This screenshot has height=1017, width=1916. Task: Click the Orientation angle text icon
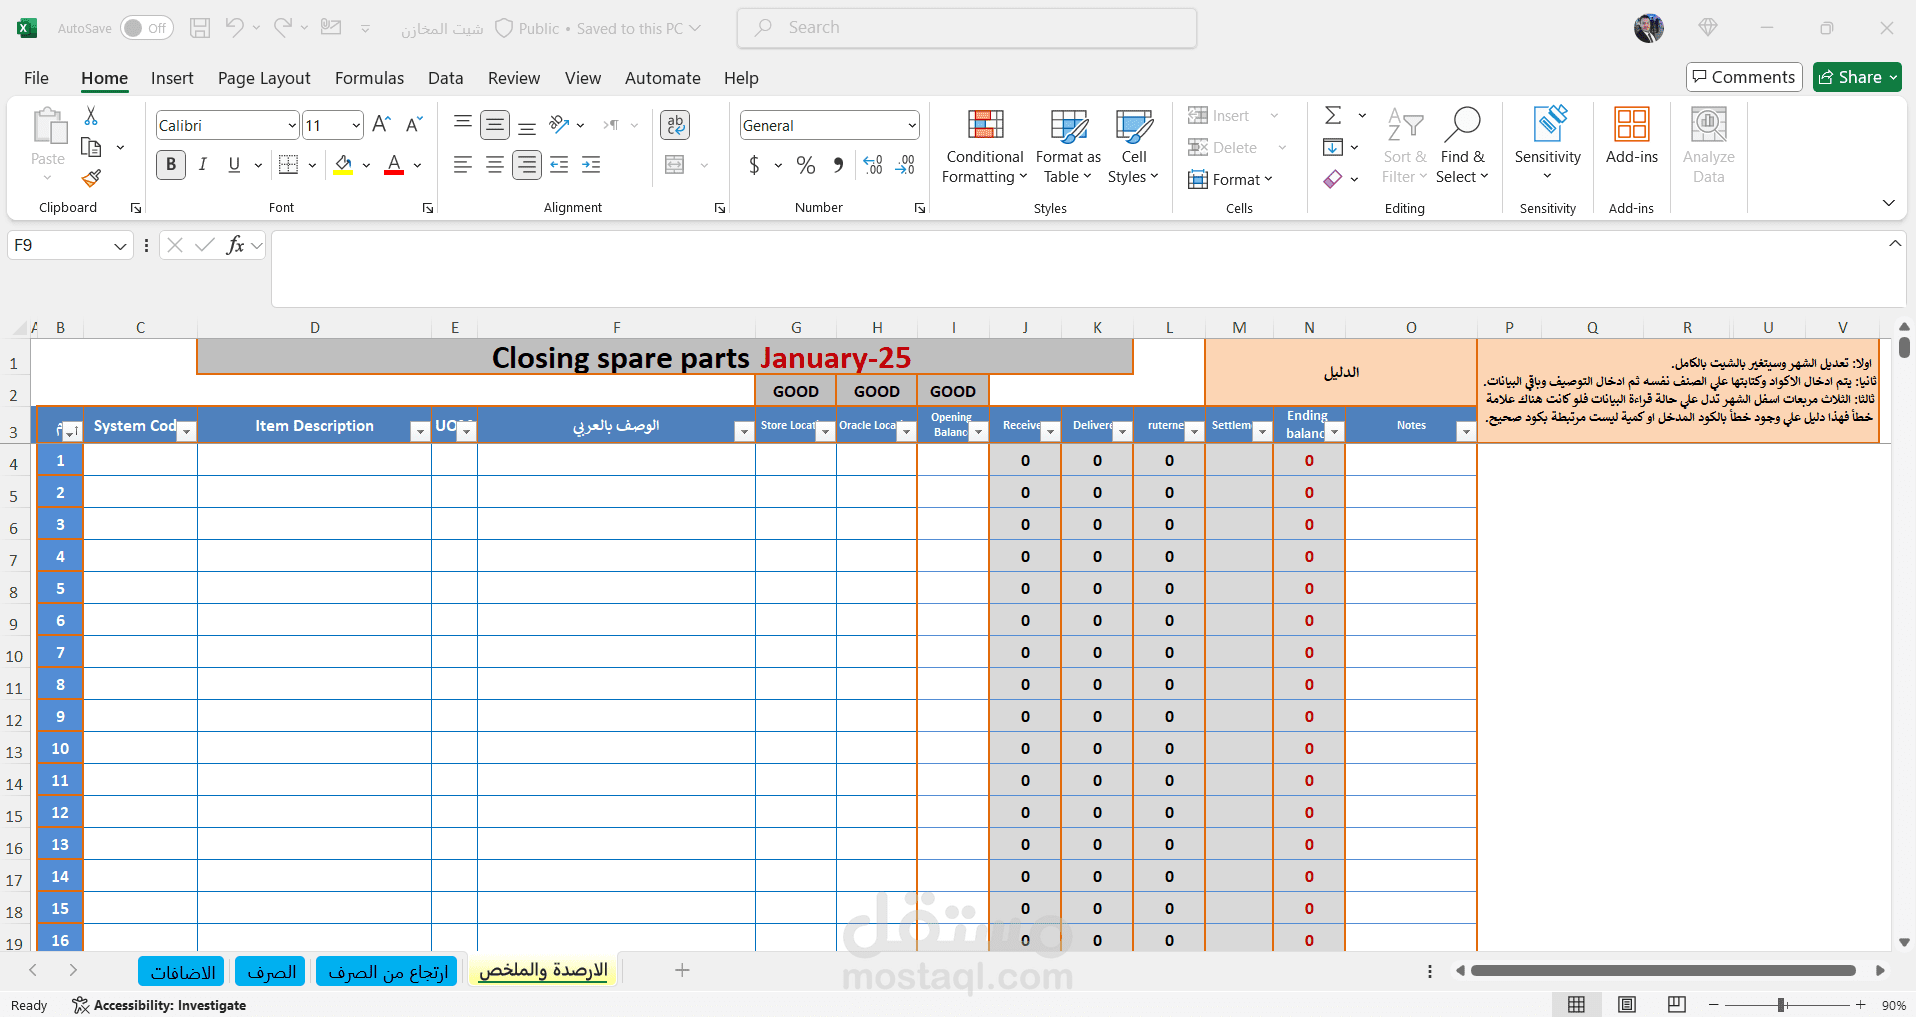[x=559, y=125]
